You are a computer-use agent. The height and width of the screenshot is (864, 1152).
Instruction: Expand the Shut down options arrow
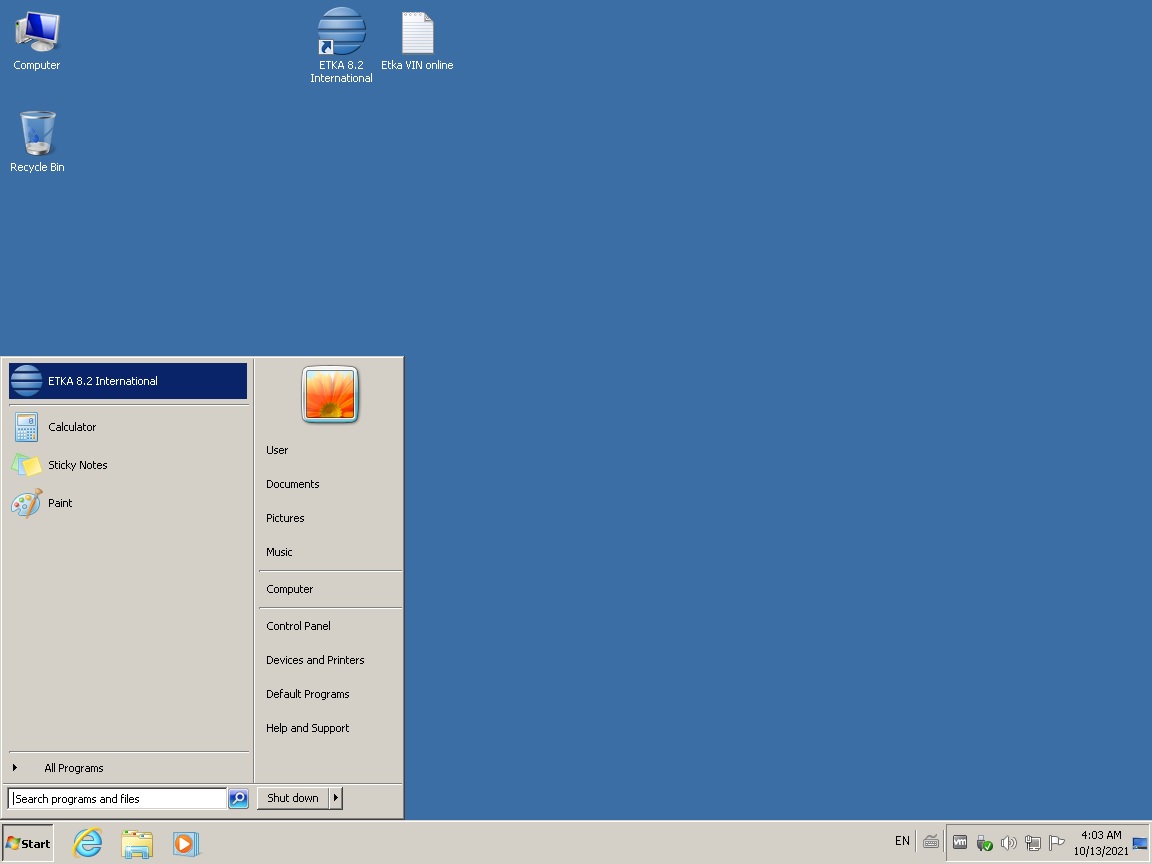336,798
